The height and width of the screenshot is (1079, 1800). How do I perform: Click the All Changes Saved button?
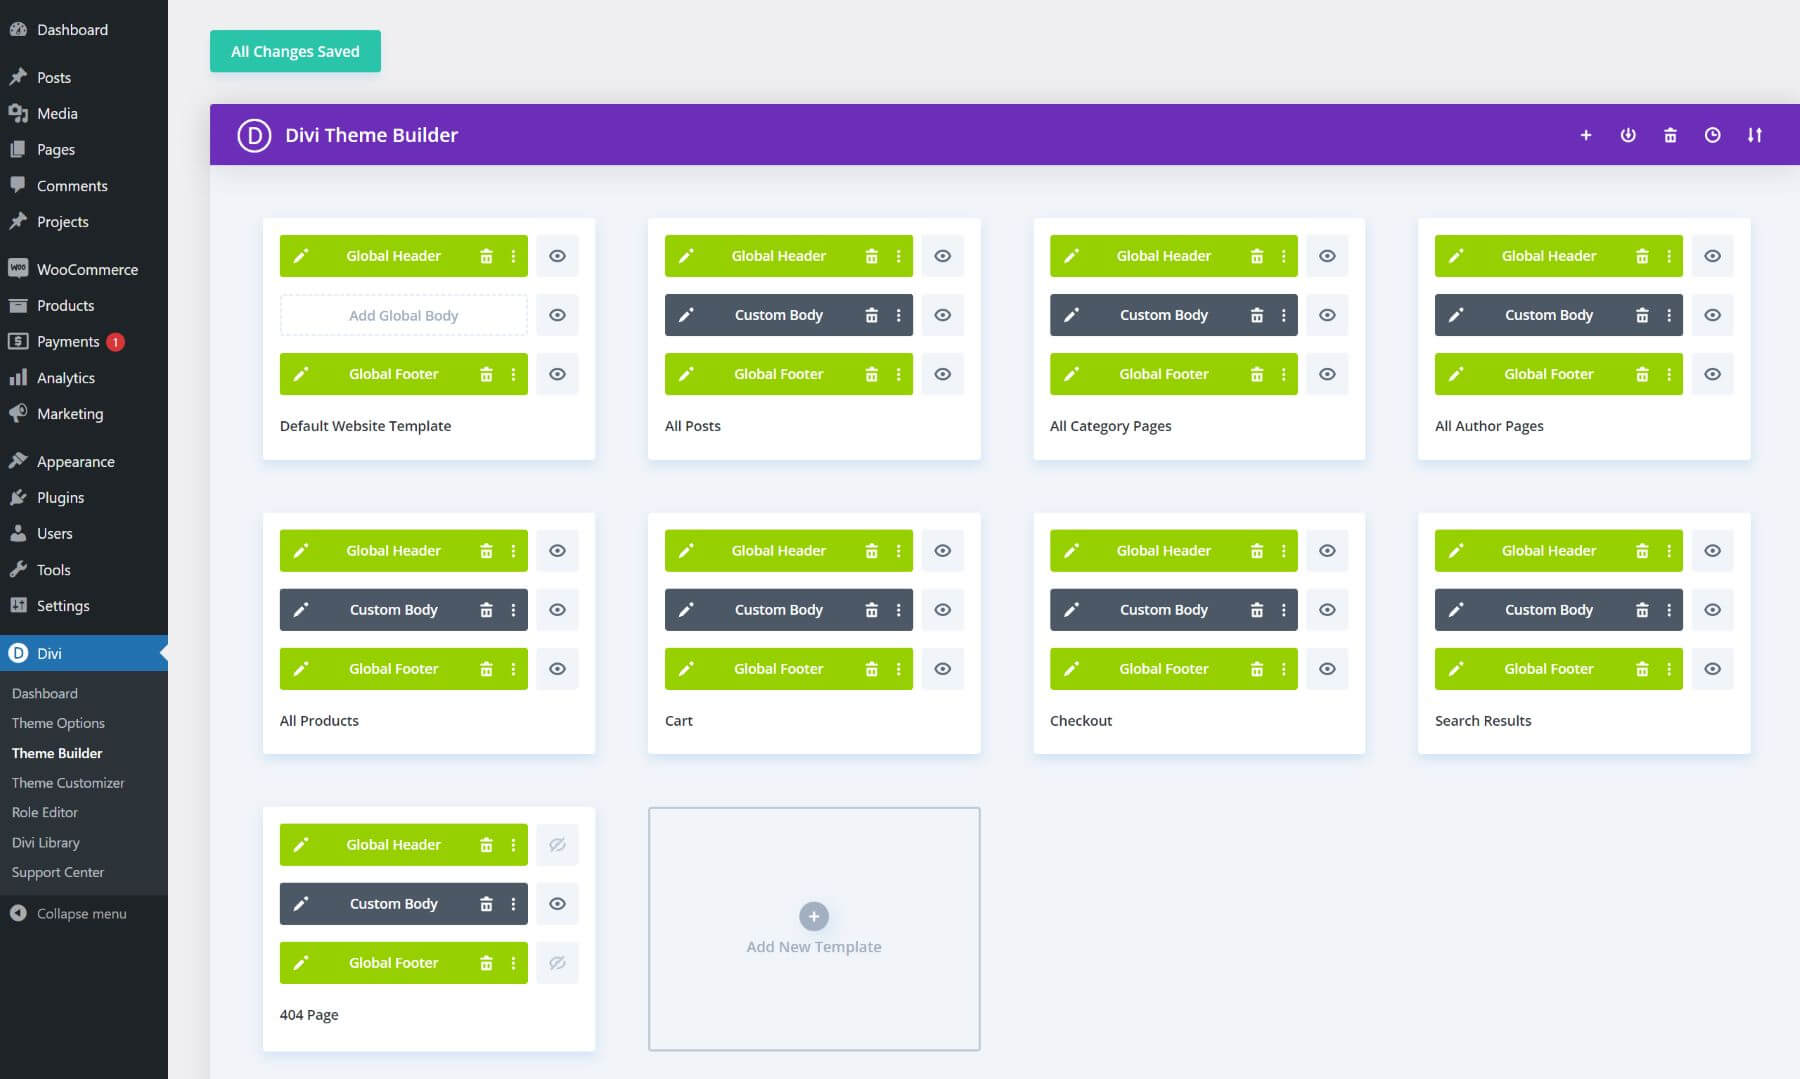[x=295, y=51]
